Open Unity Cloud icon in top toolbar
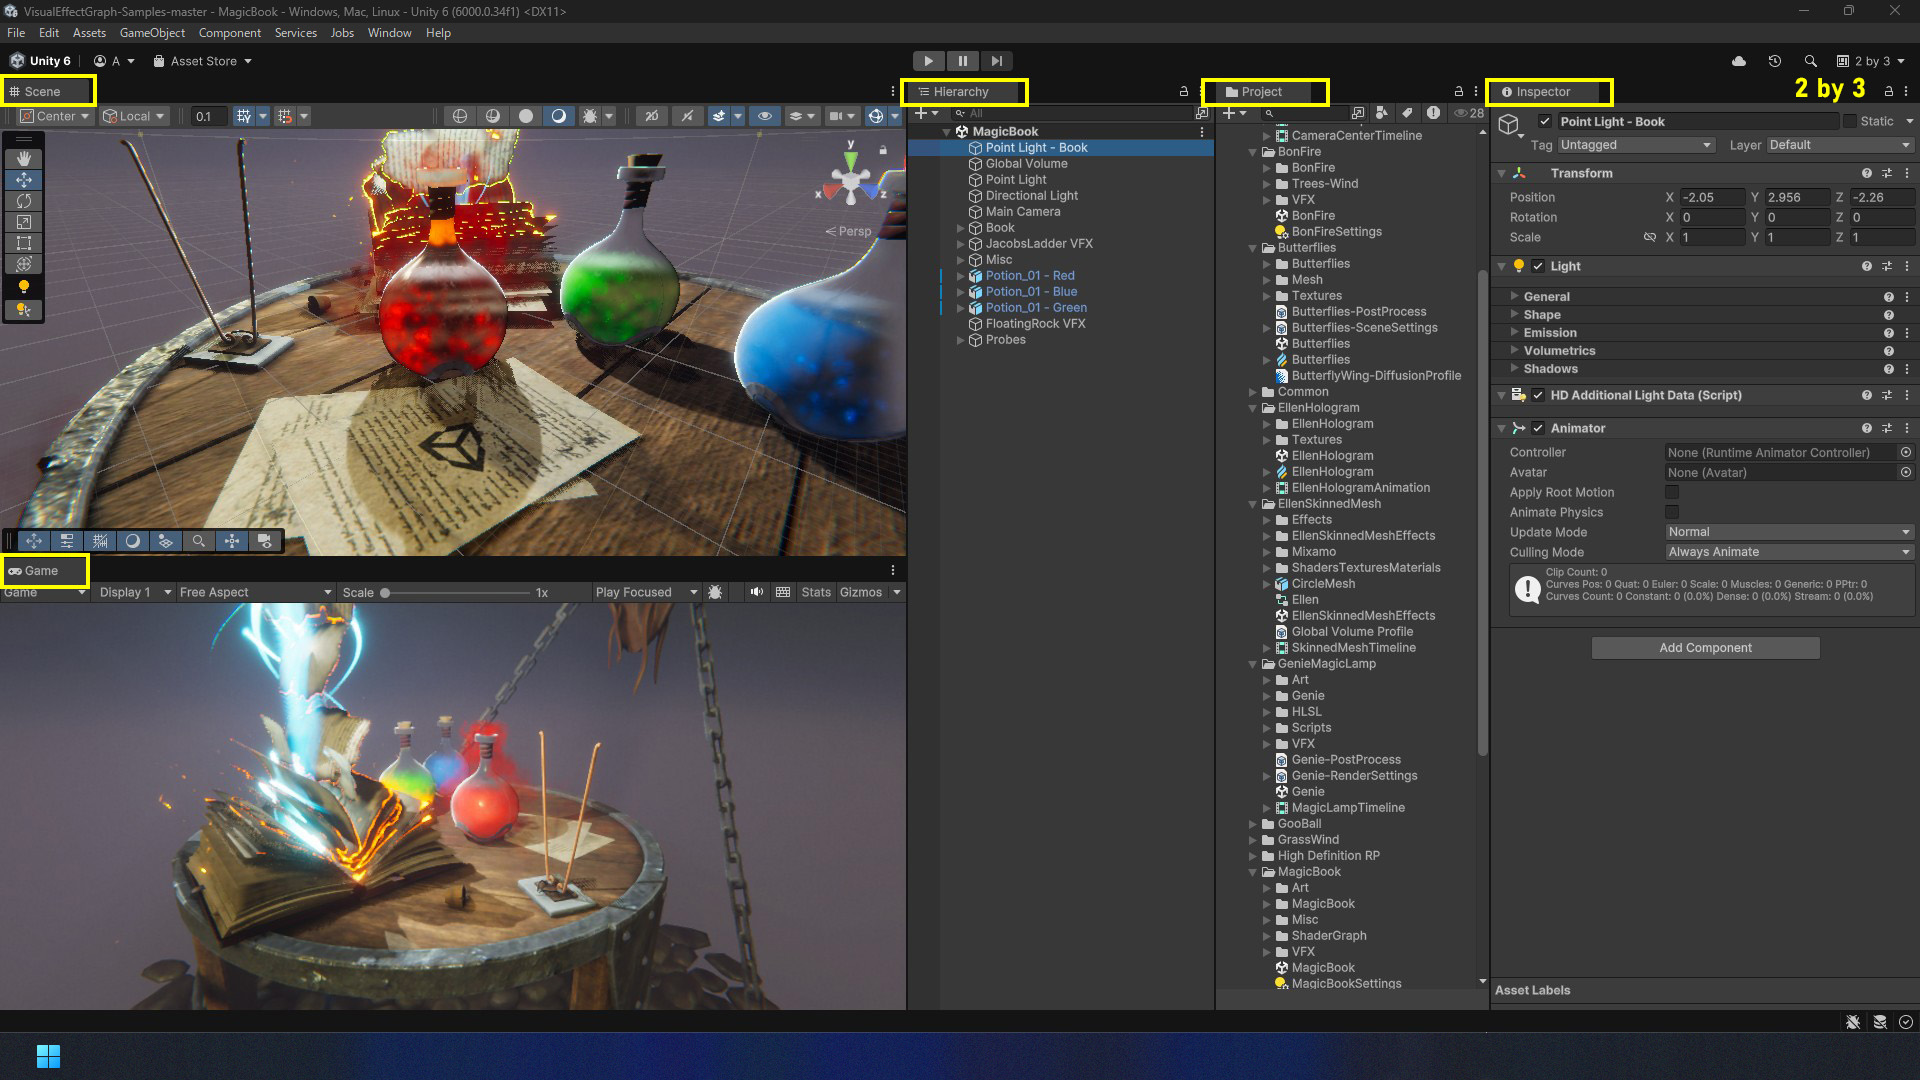The height and width of the screenshot is (1080, 1920). (1739, 61)
